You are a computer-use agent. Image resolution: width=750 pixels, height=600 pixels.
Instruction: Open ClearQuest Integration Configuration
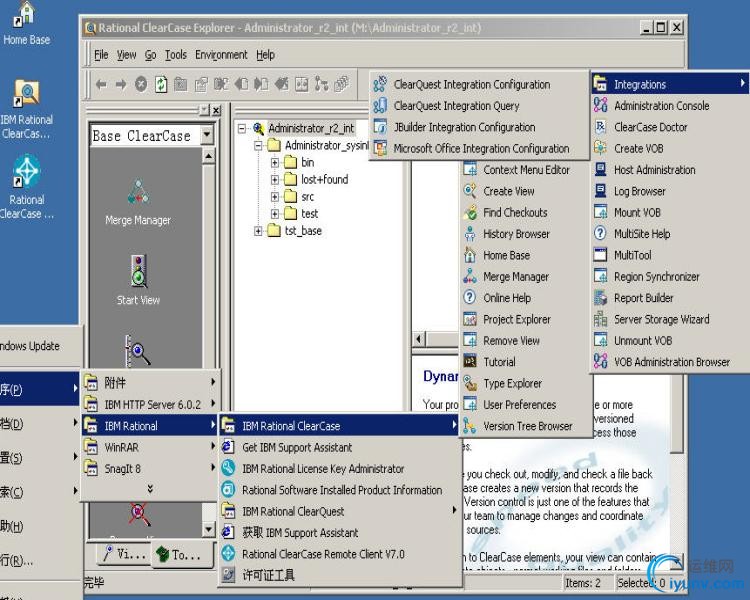(479, 85)
